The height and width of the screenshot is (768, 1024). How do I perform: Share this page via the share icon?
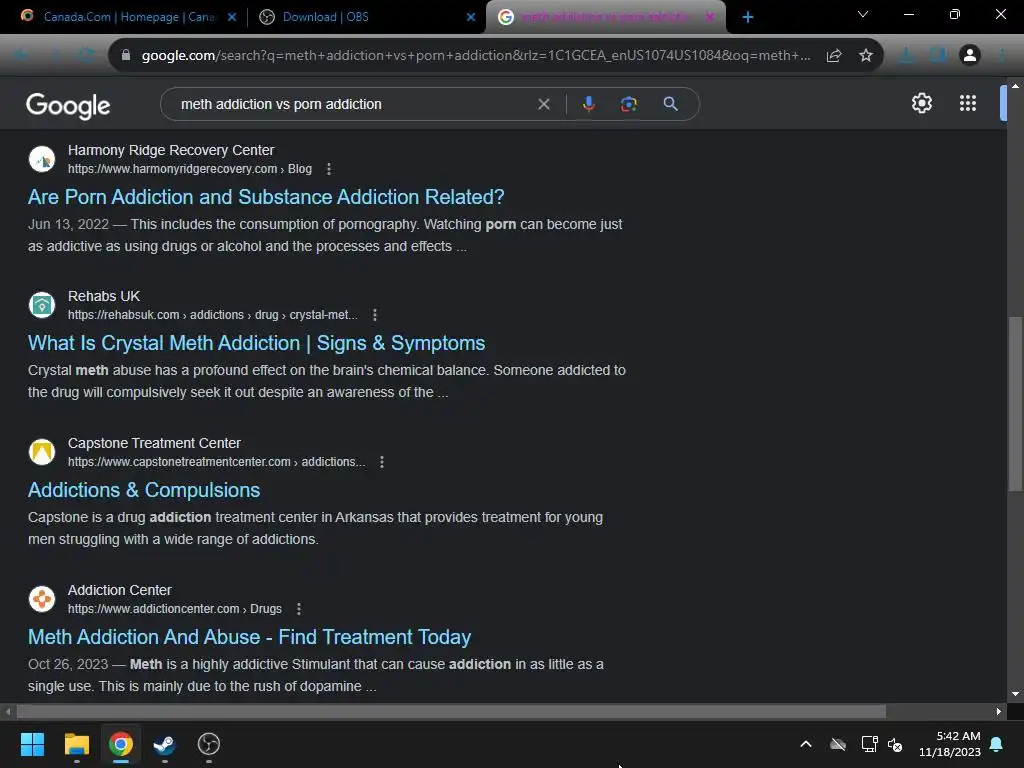[x=834, y=56]
